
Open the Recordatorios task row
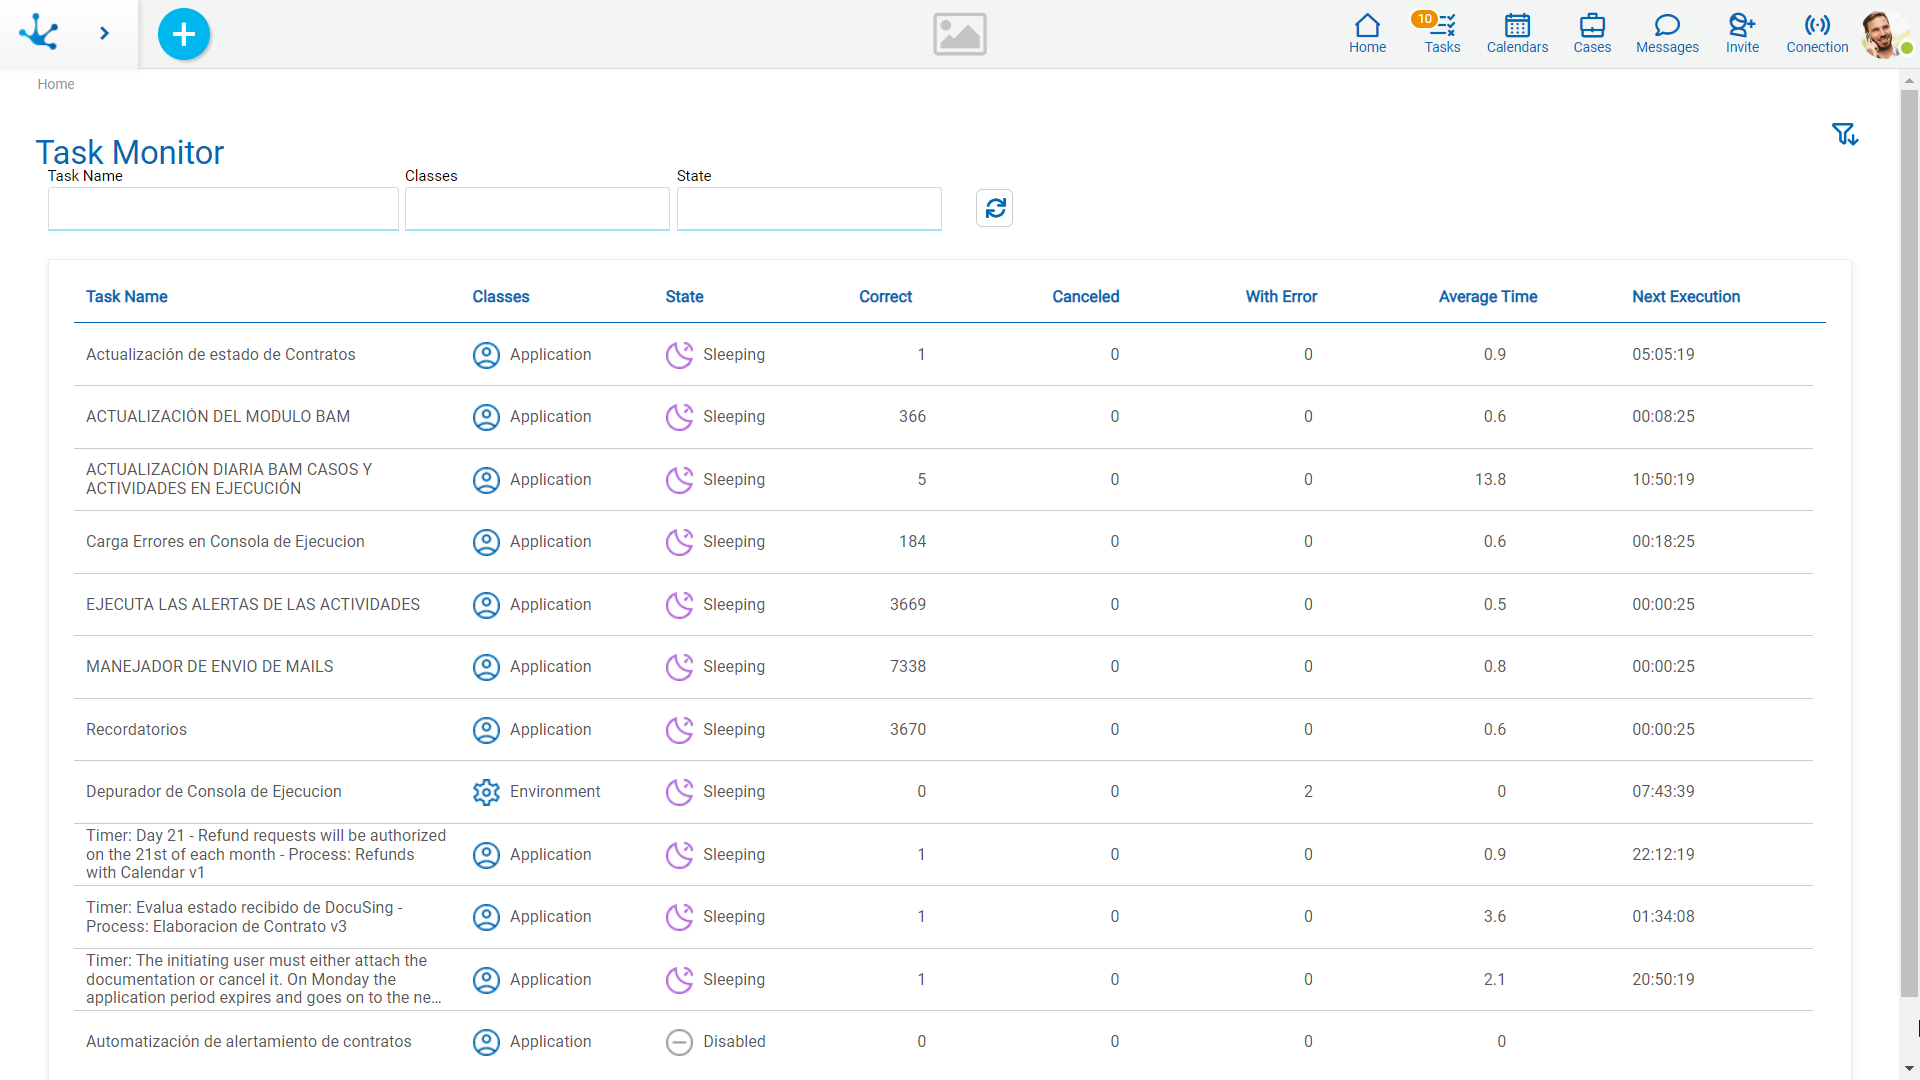(x=136, y=730)
